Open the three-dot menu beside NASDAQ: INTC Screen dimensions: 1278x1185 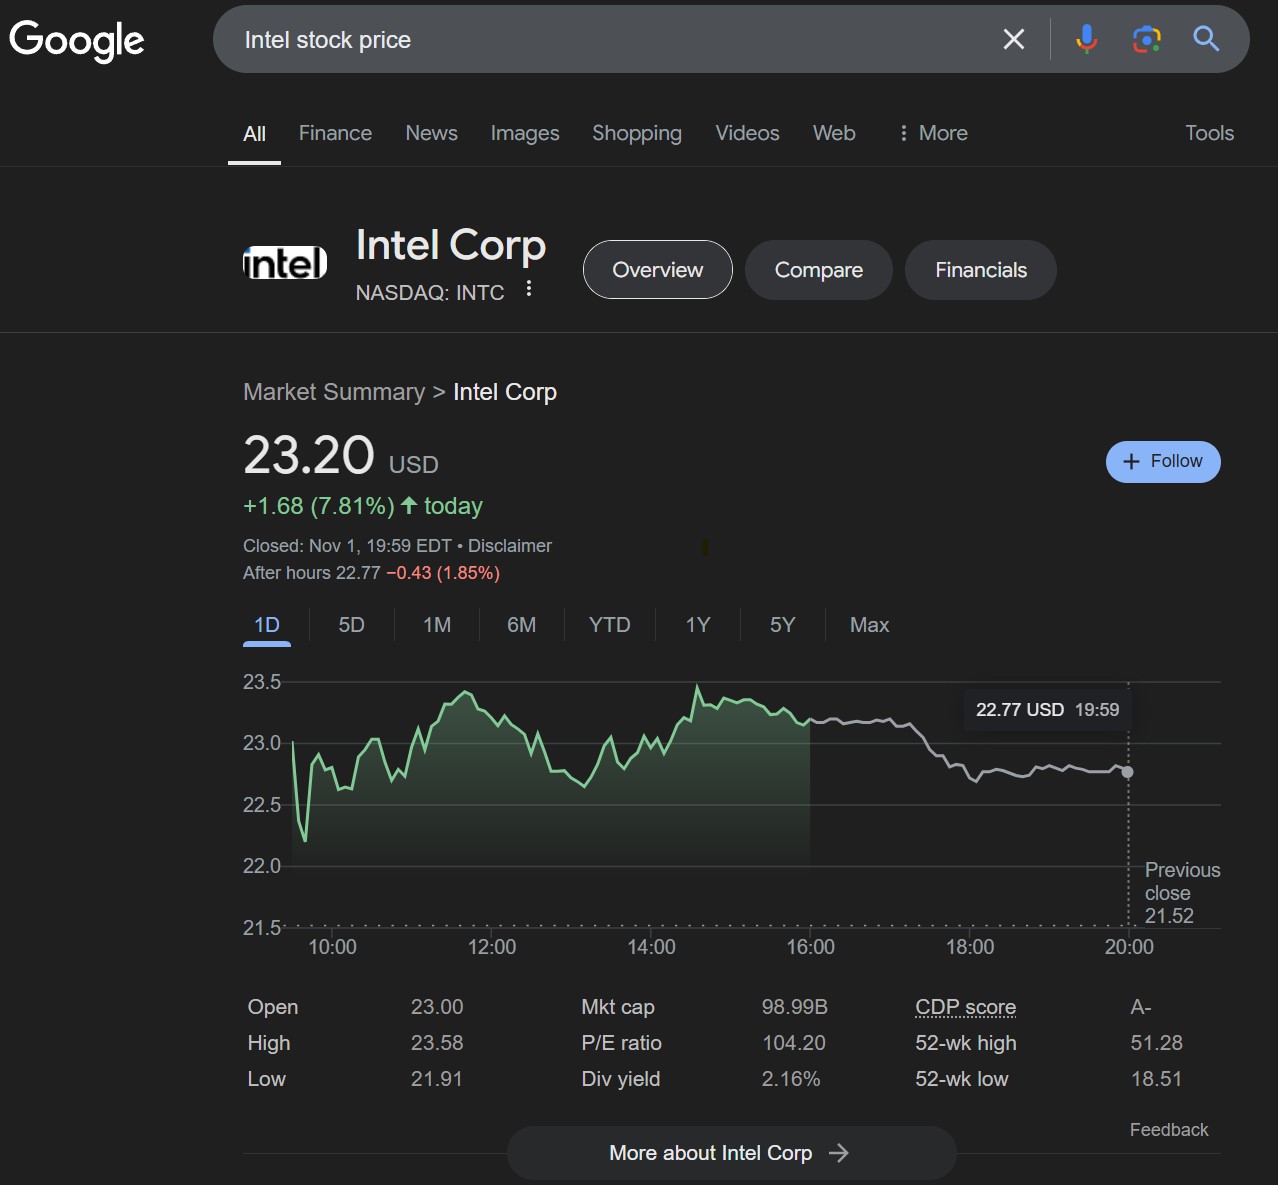(529, 290)
